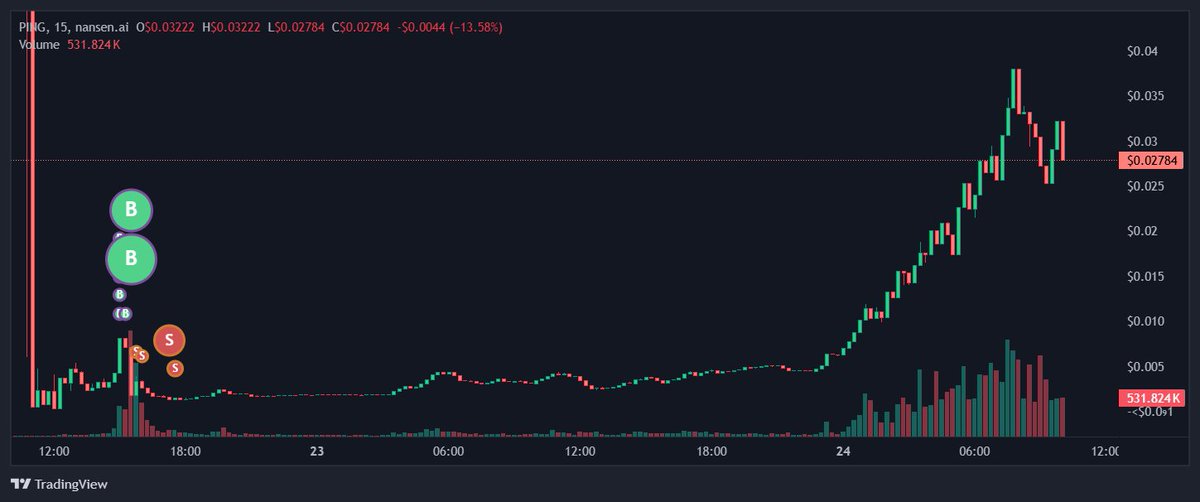The image size is (1200, 502).
Task: Click the $0.03 price axis label
Action: tap(1144, 141)
